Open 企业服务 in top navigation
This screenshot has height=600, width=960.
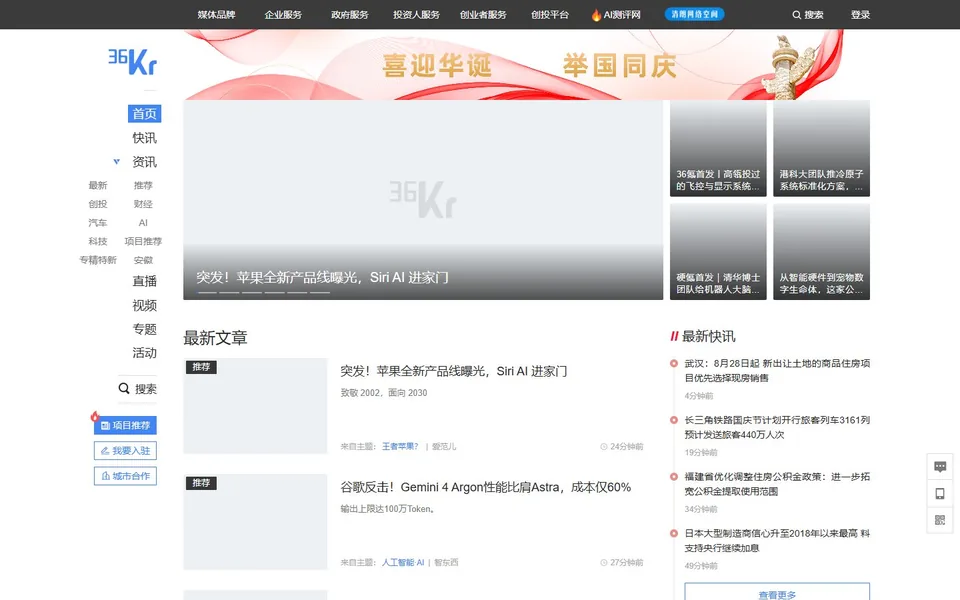(x=283, y=15)
